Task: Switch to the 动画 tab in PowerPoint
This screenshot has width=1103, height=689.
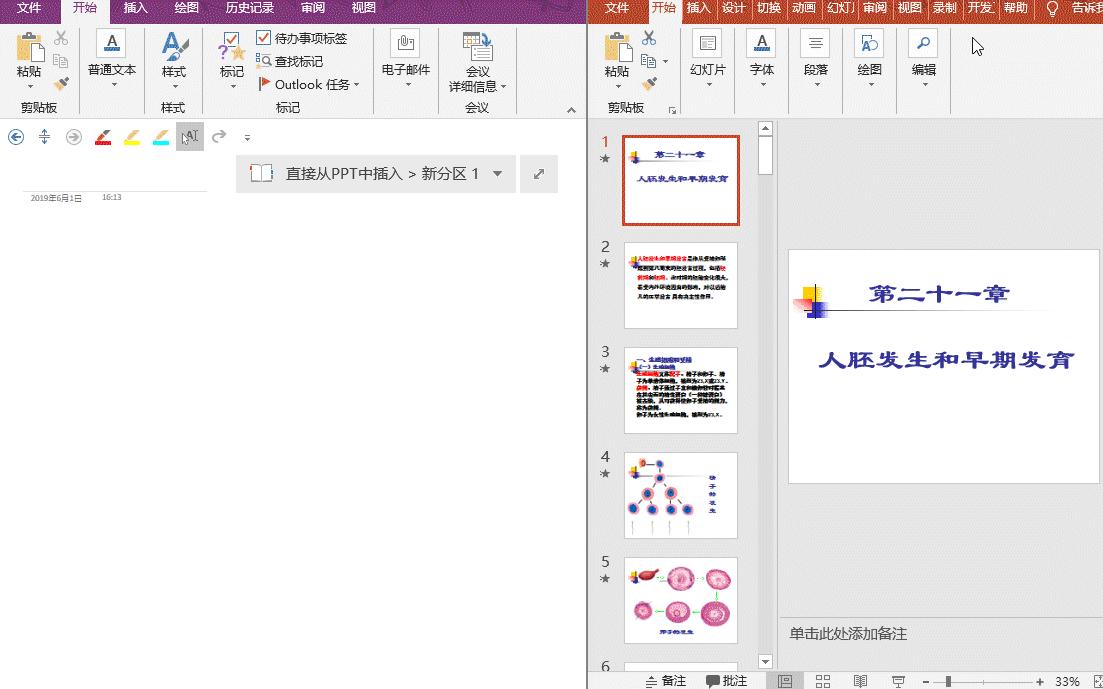Action: point(805,8)
